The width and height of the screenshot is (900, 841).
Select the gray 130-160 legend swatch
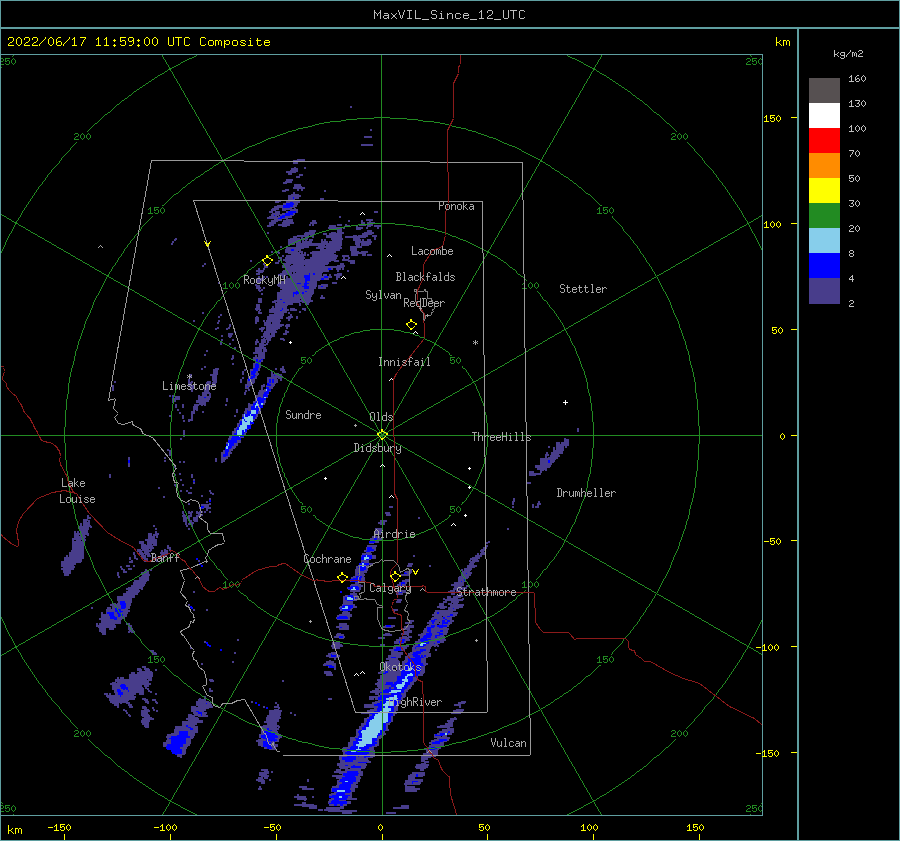tap(824, 91)
